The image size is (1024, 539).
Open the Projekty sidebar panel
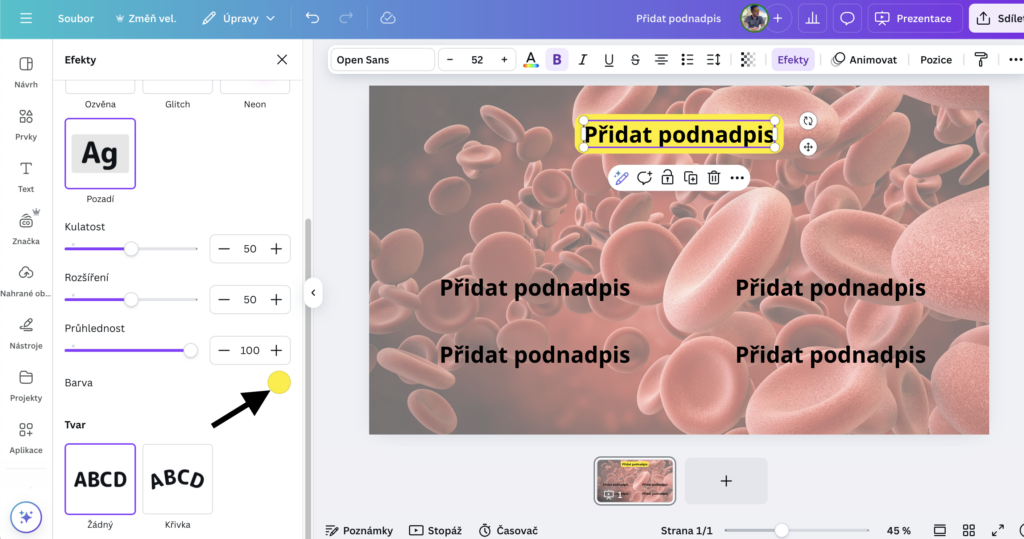coord(26,385)
